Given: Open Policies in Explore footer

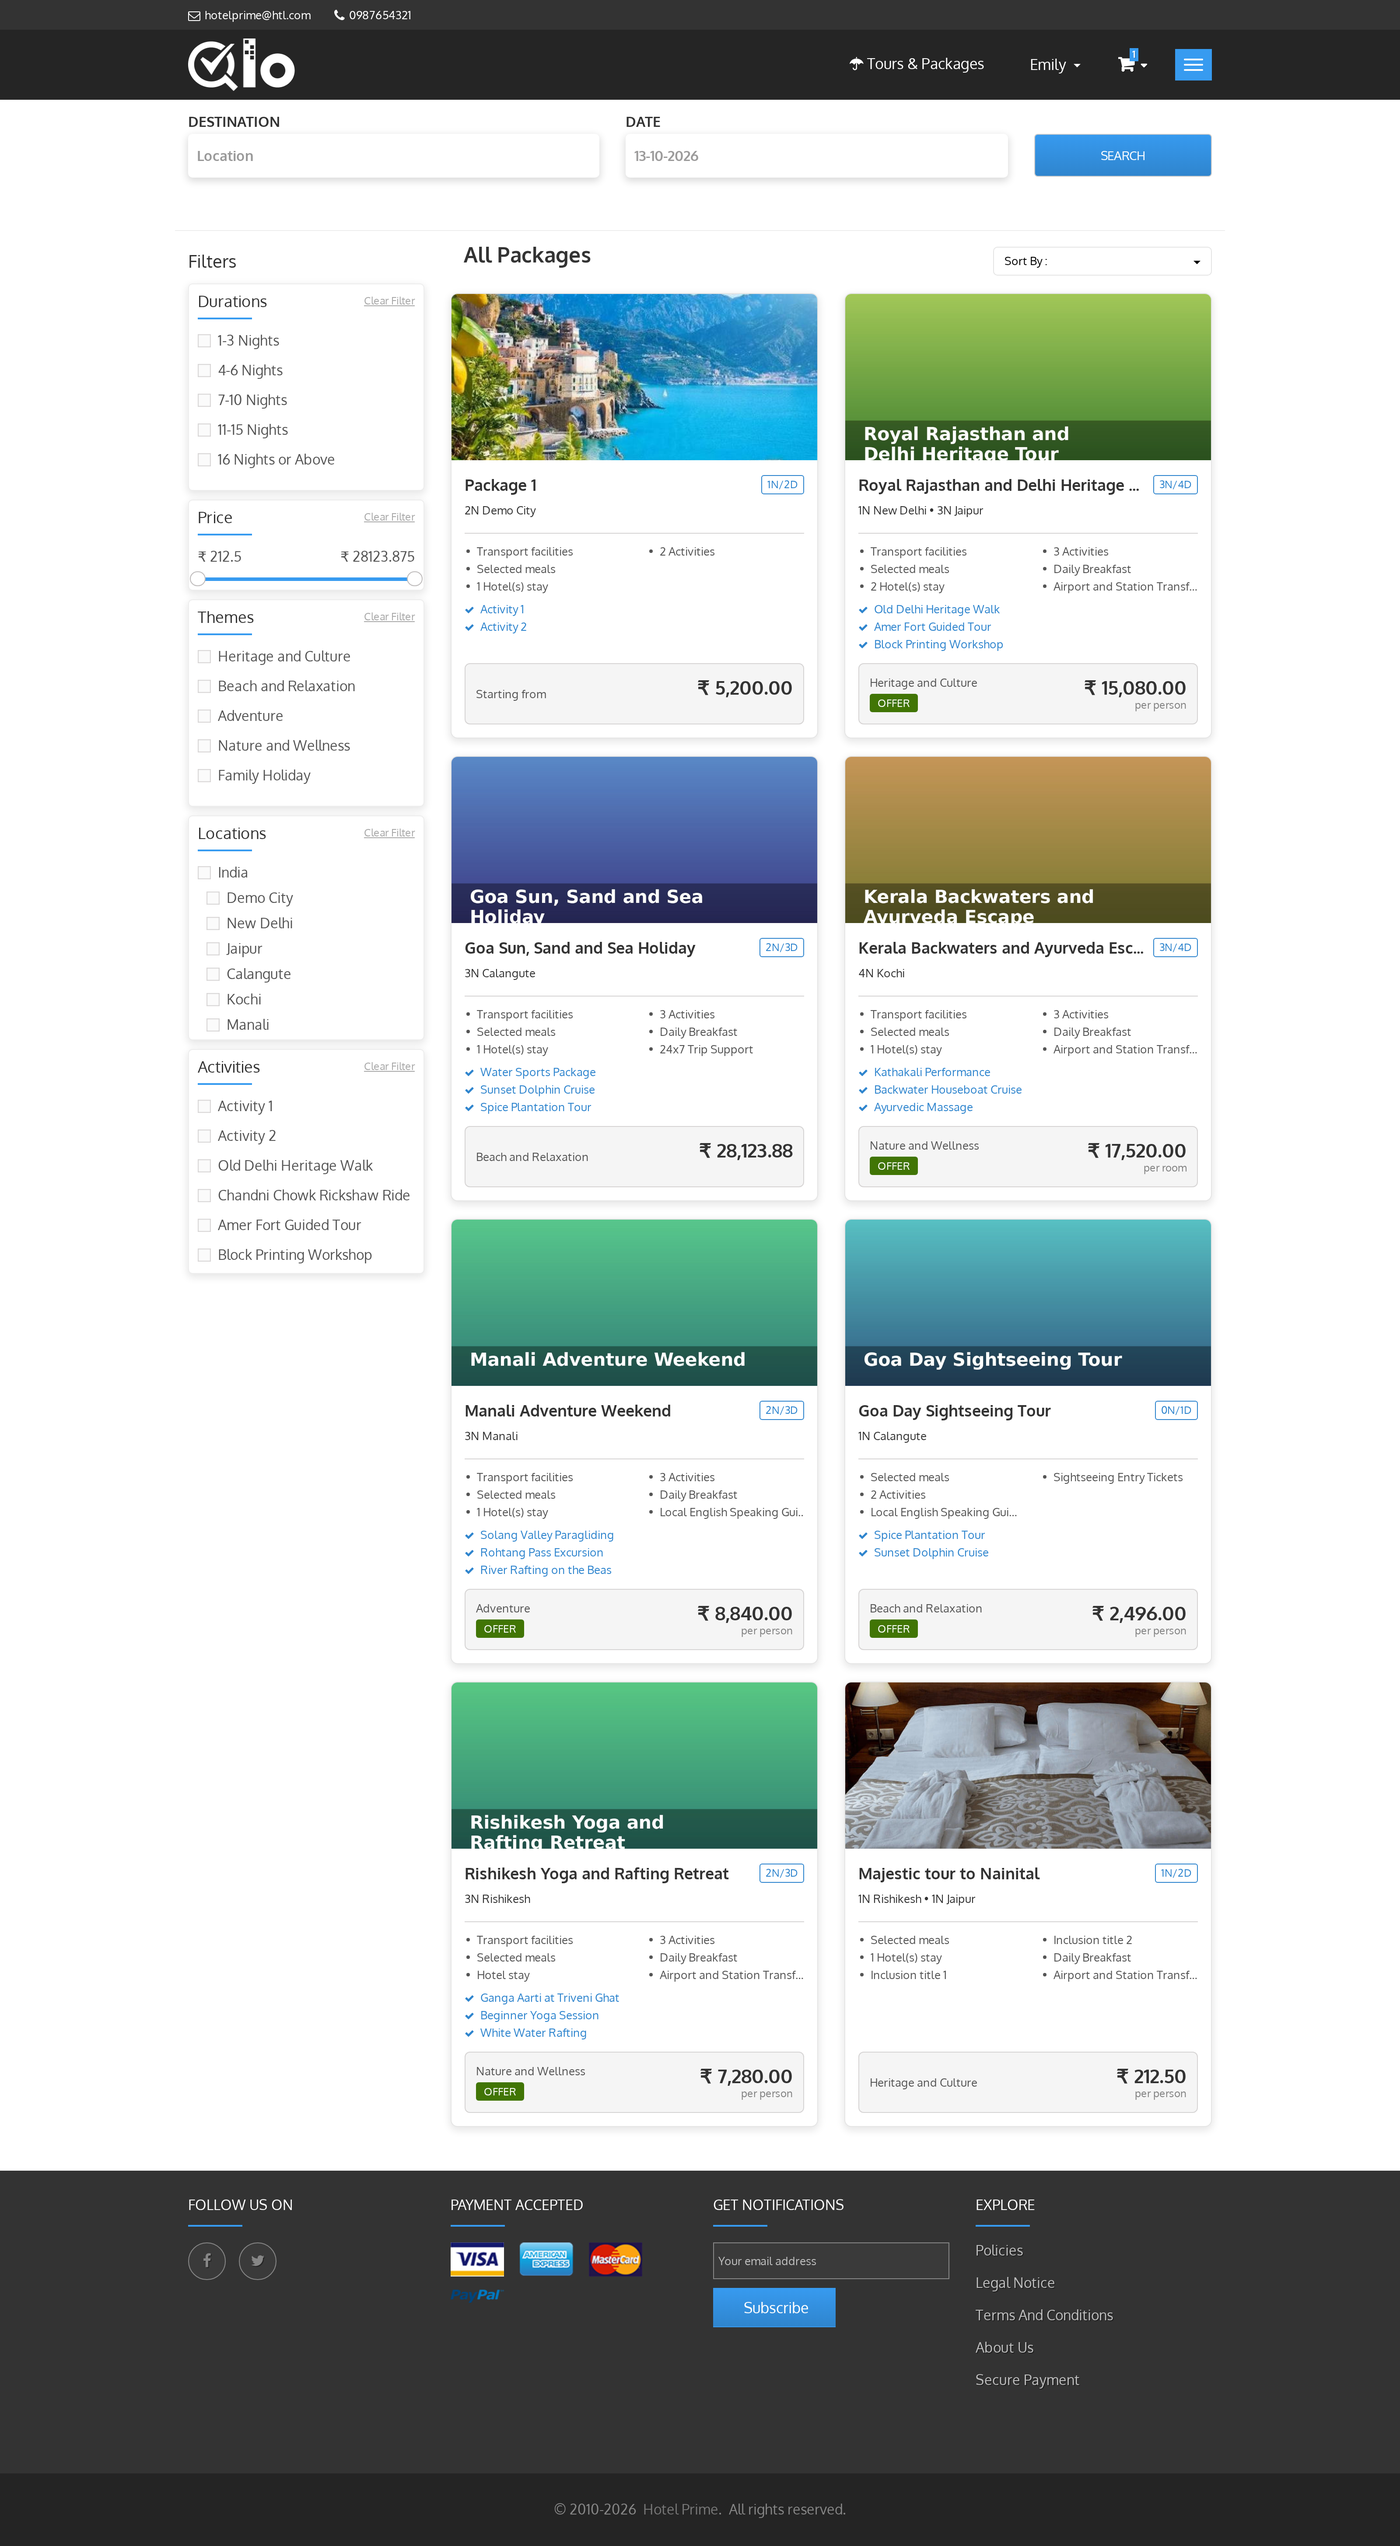Looking at the screenshot, I should coord(999,2250).
